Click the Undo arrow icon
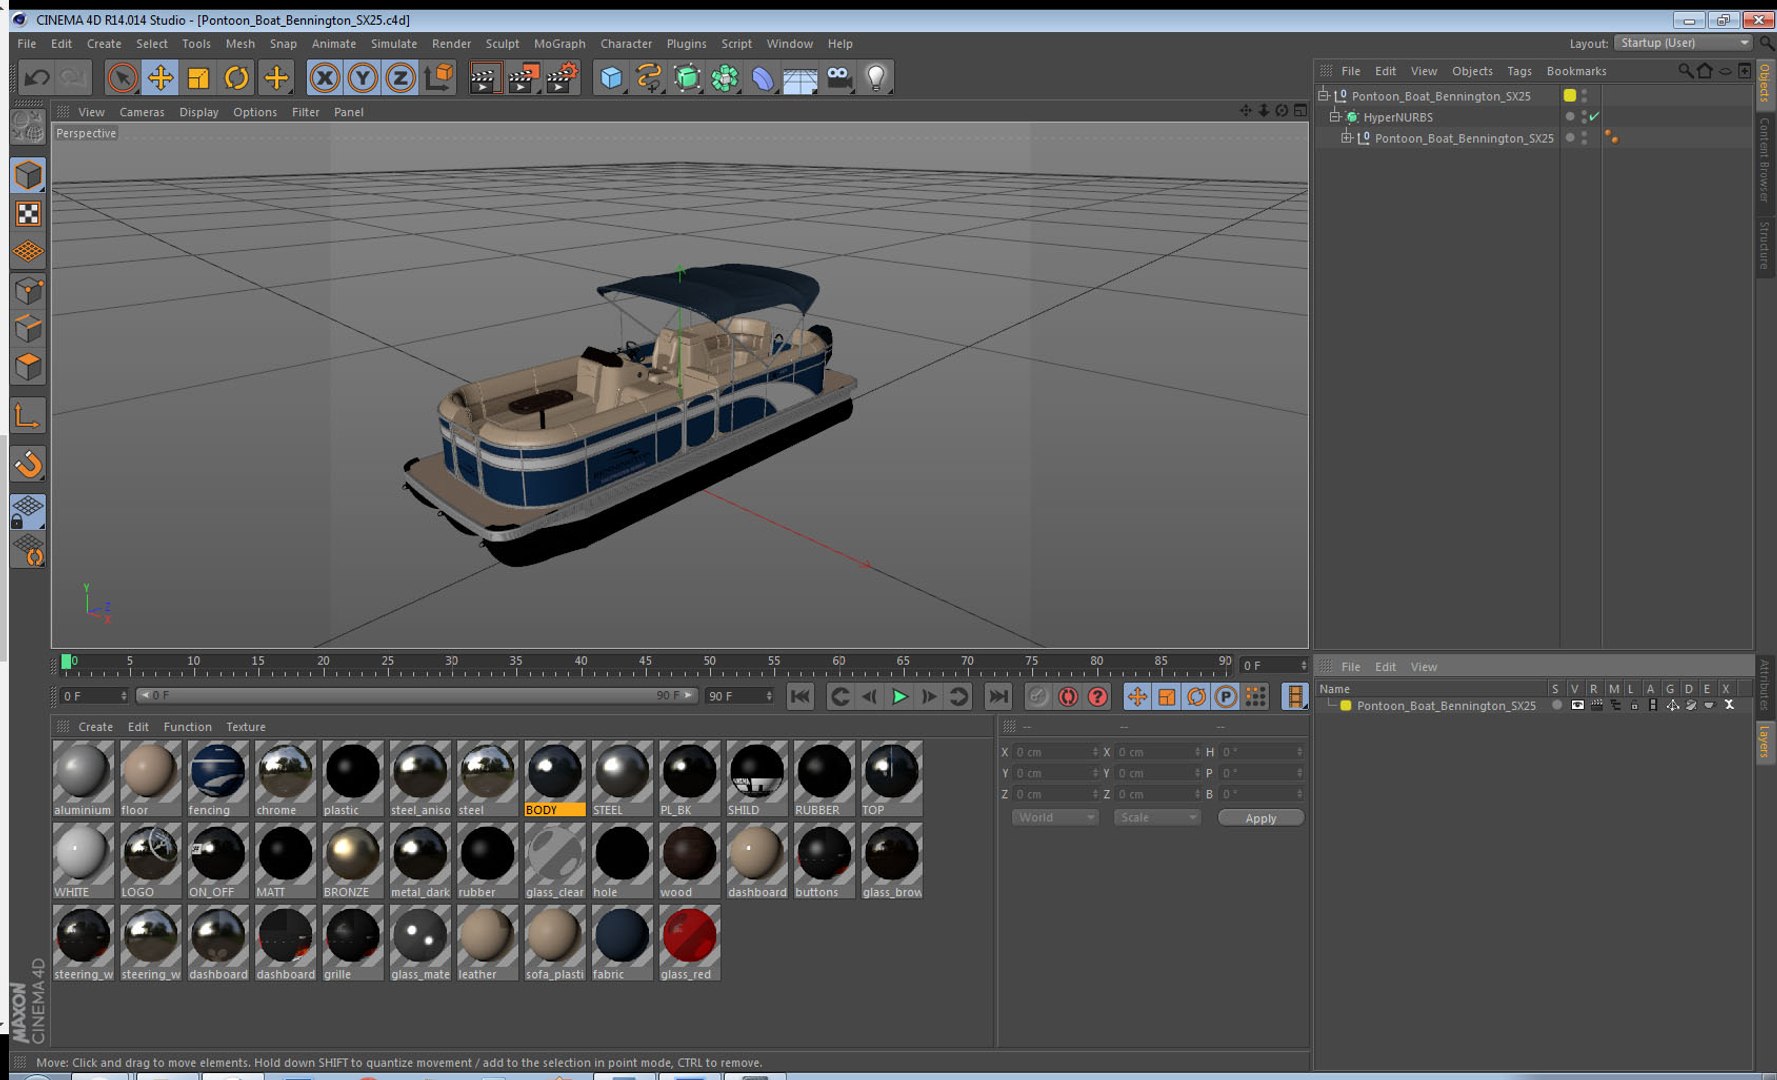Viewport: 1777px width, 1080px height. [37, 77]
